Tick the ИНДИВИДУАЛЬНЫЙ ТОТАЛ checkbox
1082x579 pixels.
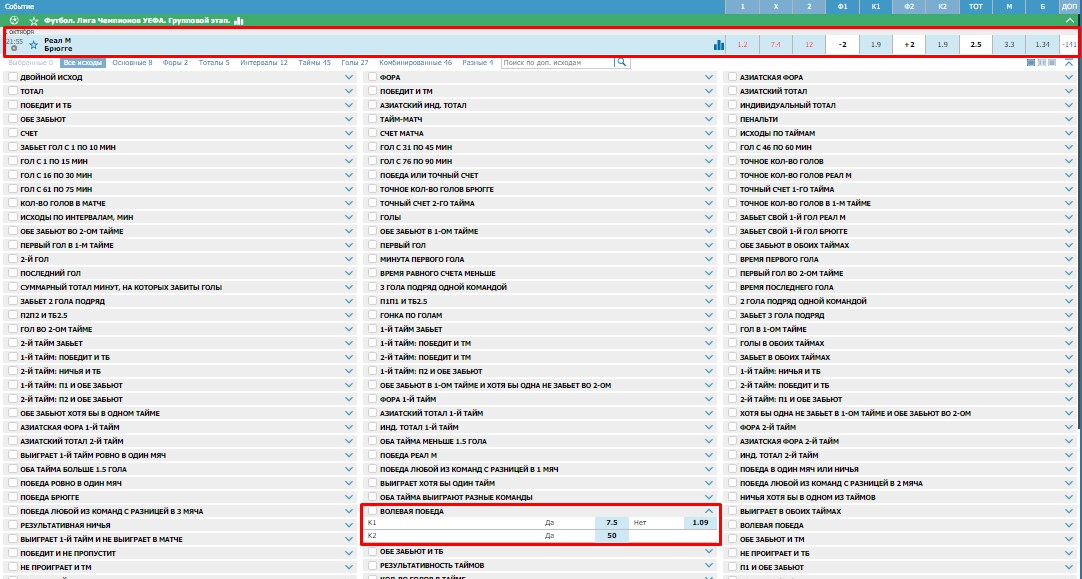732,105
